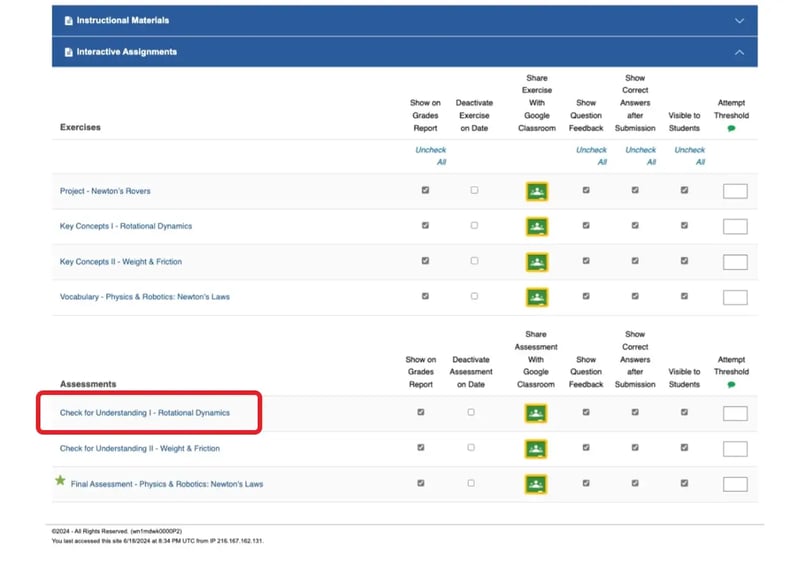Click Google Classroom icon for Check for Understanding II
This screenshot has height=569, width=800.
point(536,449)
